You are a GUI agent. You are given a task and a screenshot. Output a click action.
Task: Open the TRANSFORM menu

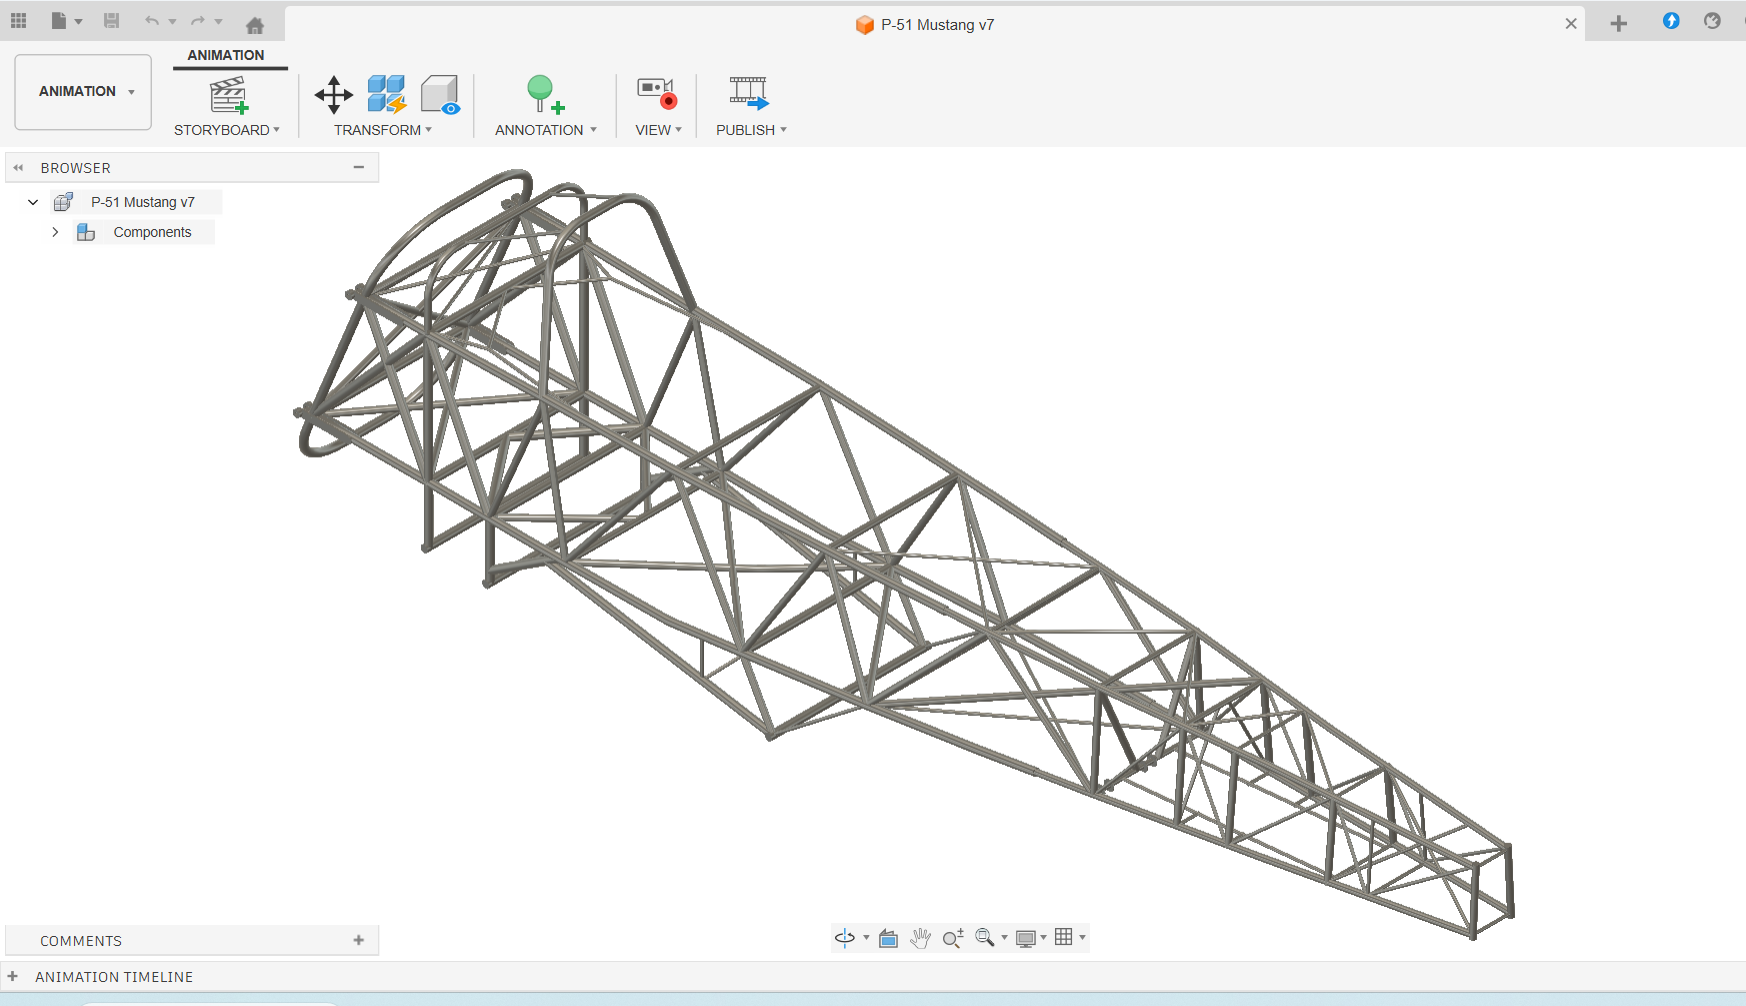[382, 130]
